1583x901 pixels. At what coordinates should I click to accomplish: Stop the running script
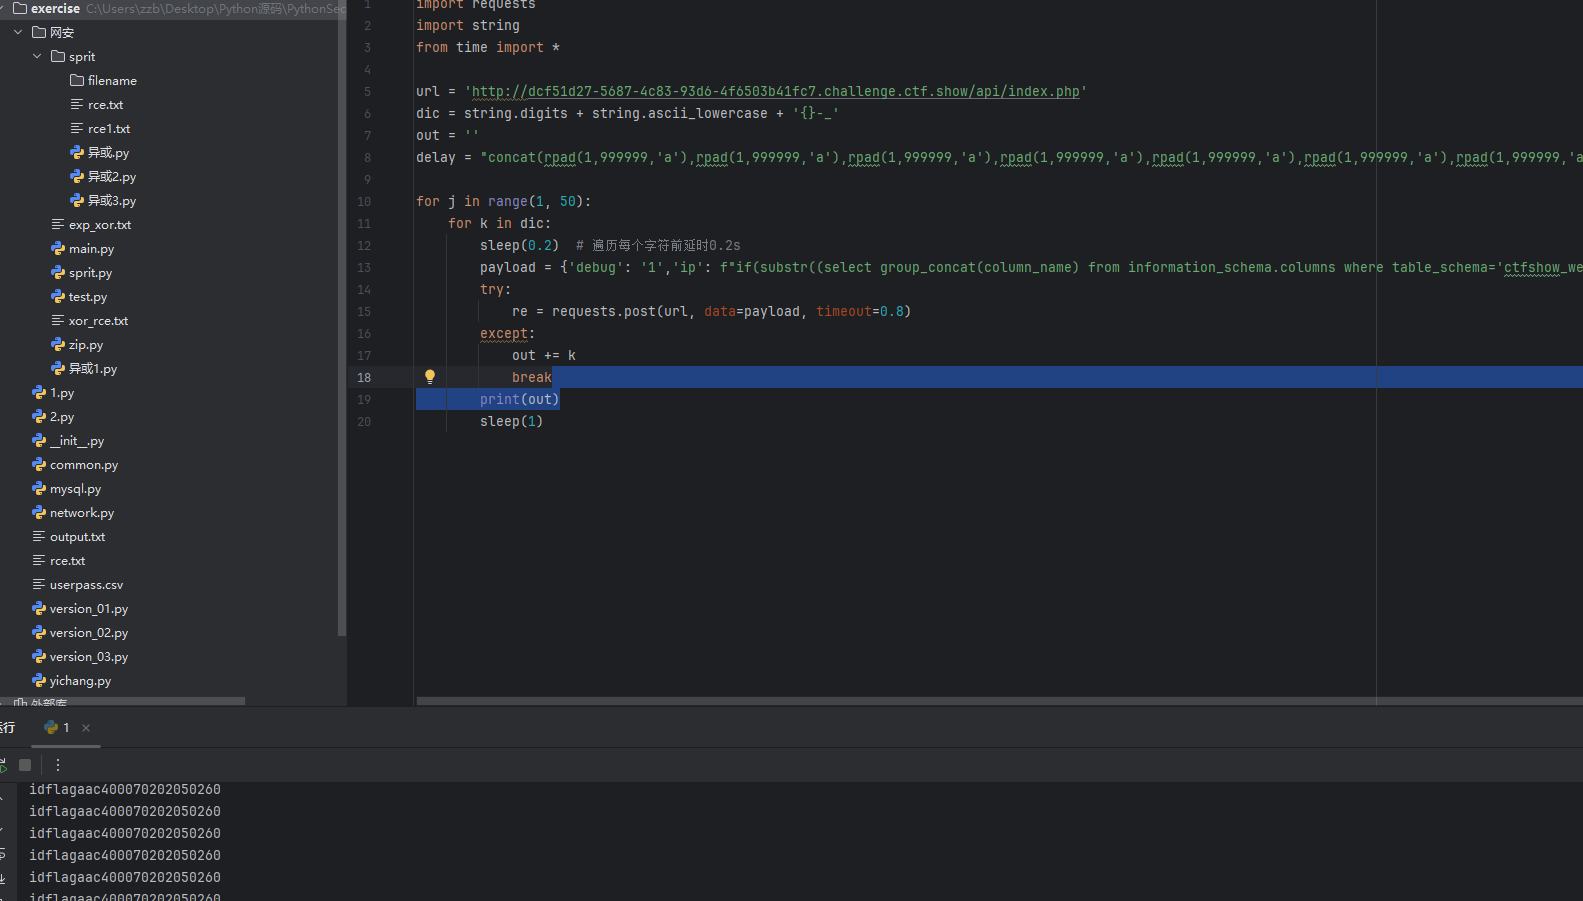[25, 765]
